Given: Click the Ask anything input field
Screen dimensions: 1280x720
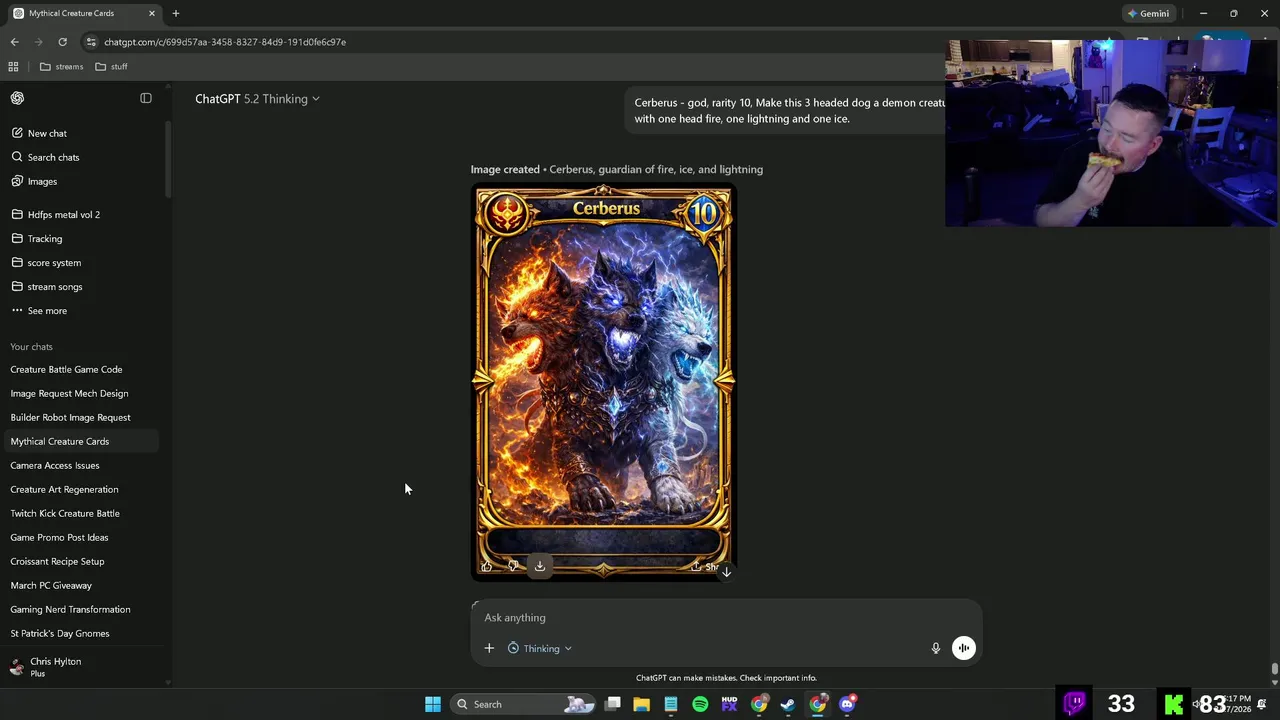Looking at the screenshot, I should click(726, 617).
